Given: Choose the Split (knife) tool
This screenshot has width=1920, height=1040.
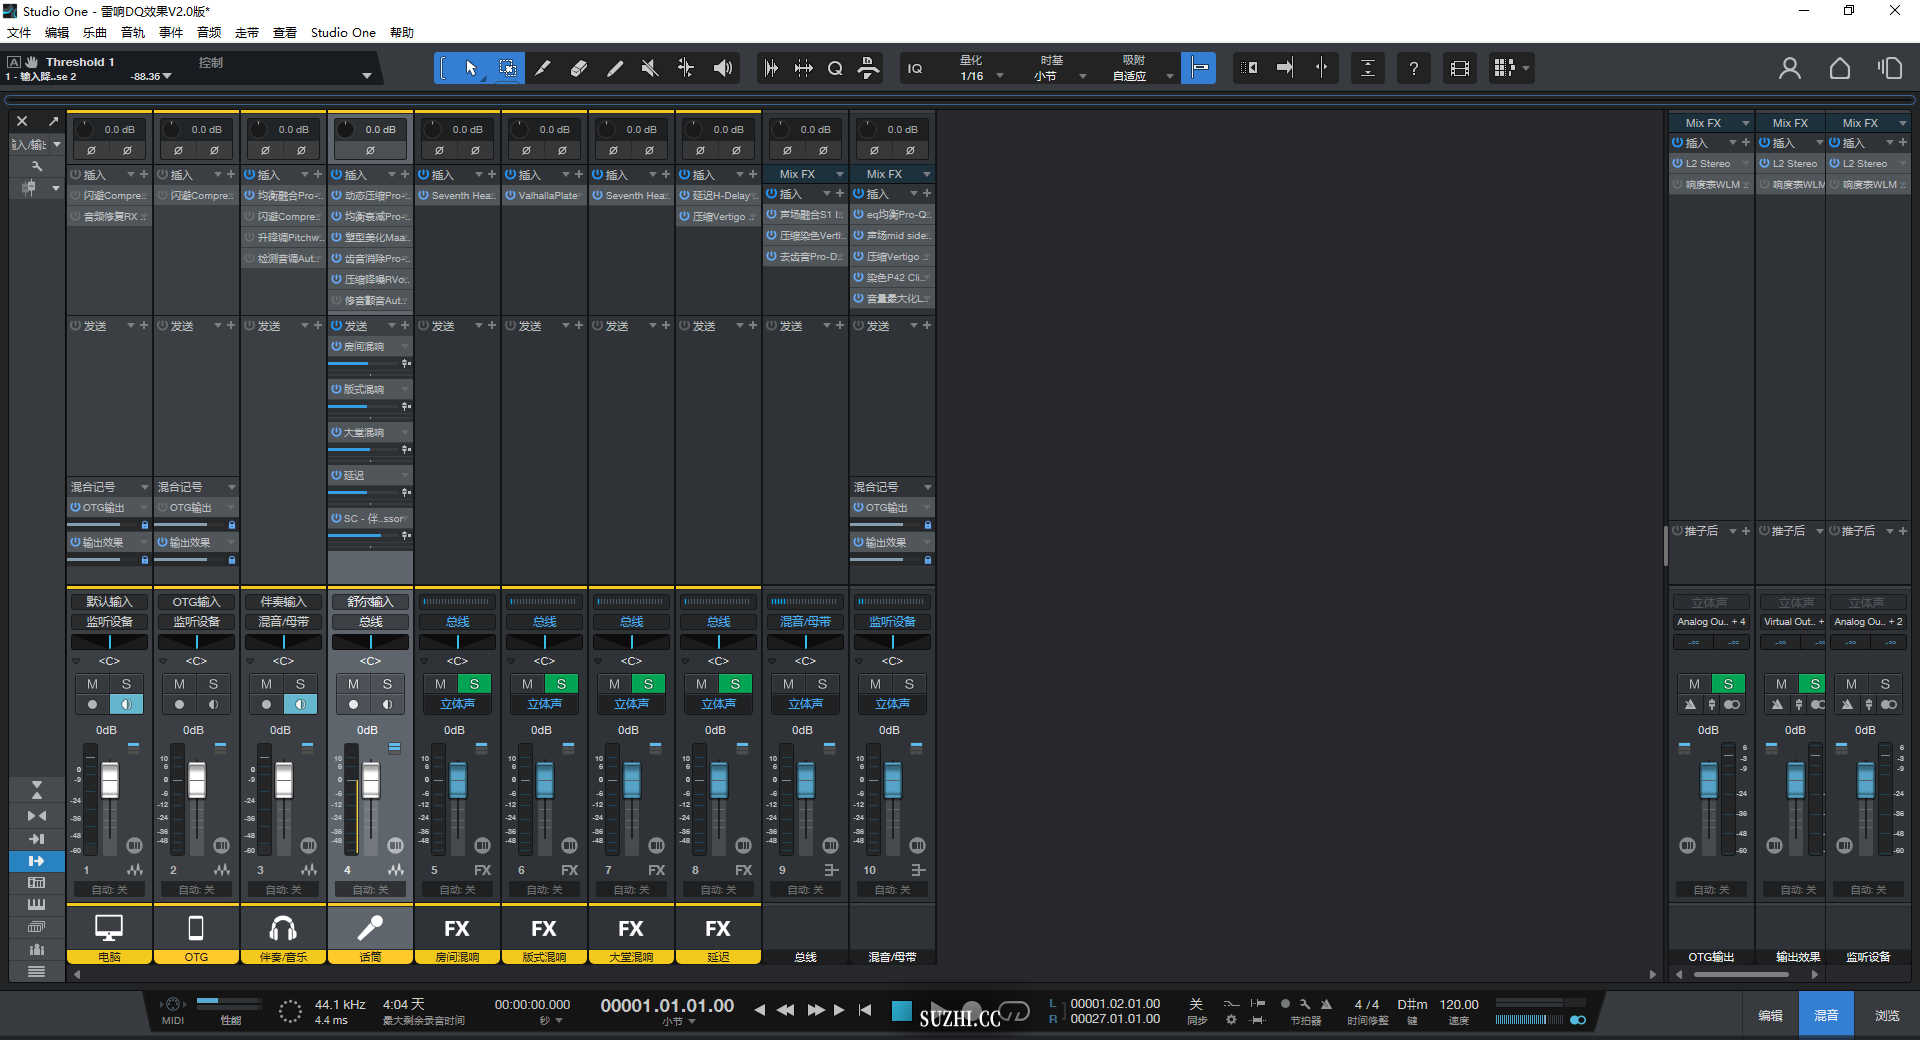Looking at the screenshot, I should point(543,68).
